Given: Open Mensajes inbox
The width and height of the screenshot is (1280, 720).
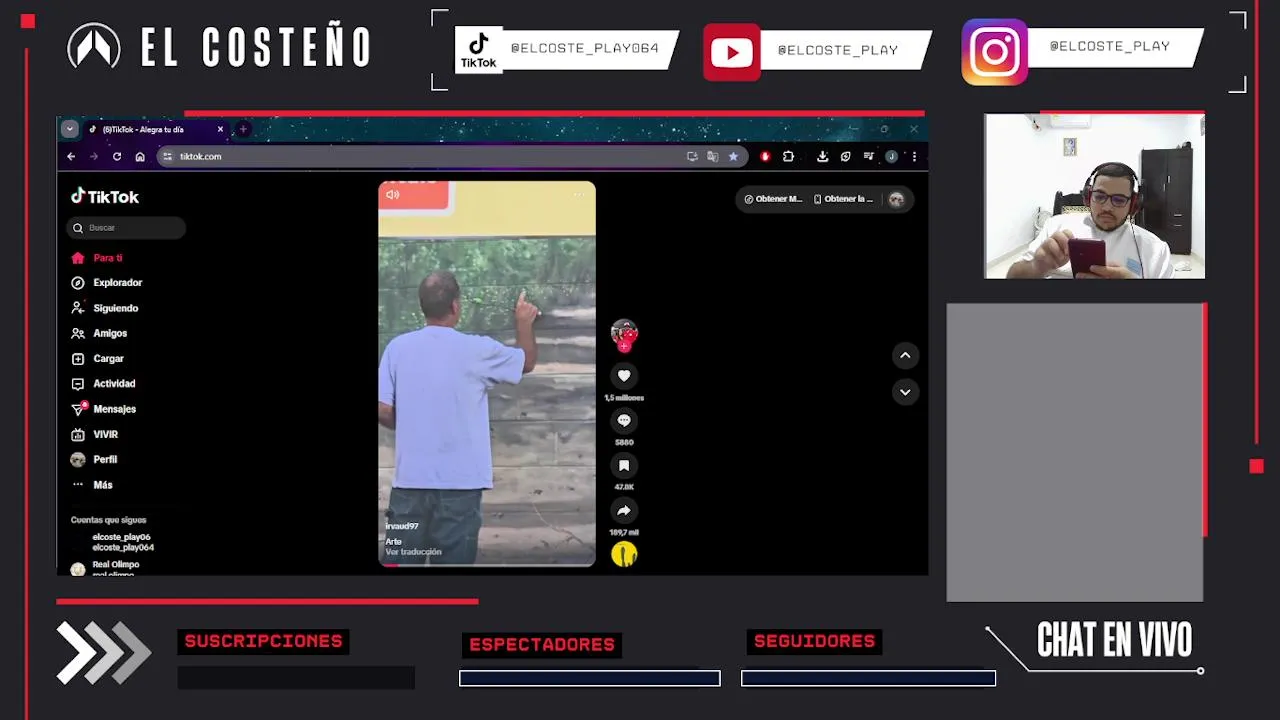Looking at the screenshot, I should [104, 409].
